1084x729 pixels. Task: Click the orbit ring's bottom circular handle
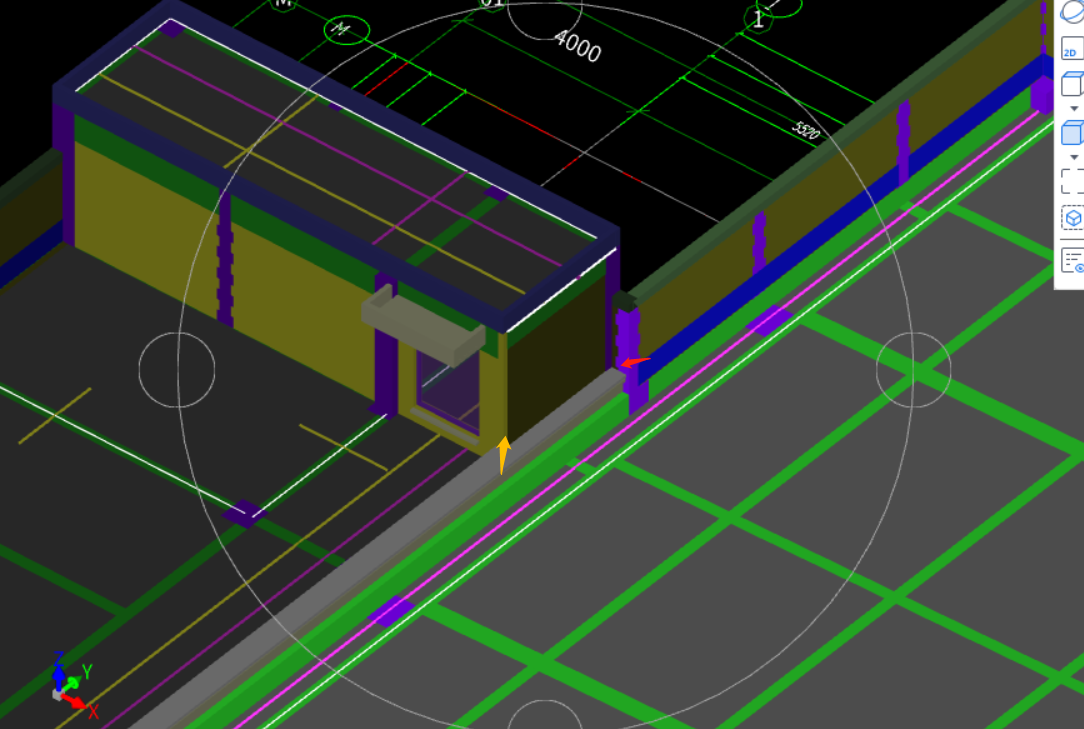click(545, 716)
